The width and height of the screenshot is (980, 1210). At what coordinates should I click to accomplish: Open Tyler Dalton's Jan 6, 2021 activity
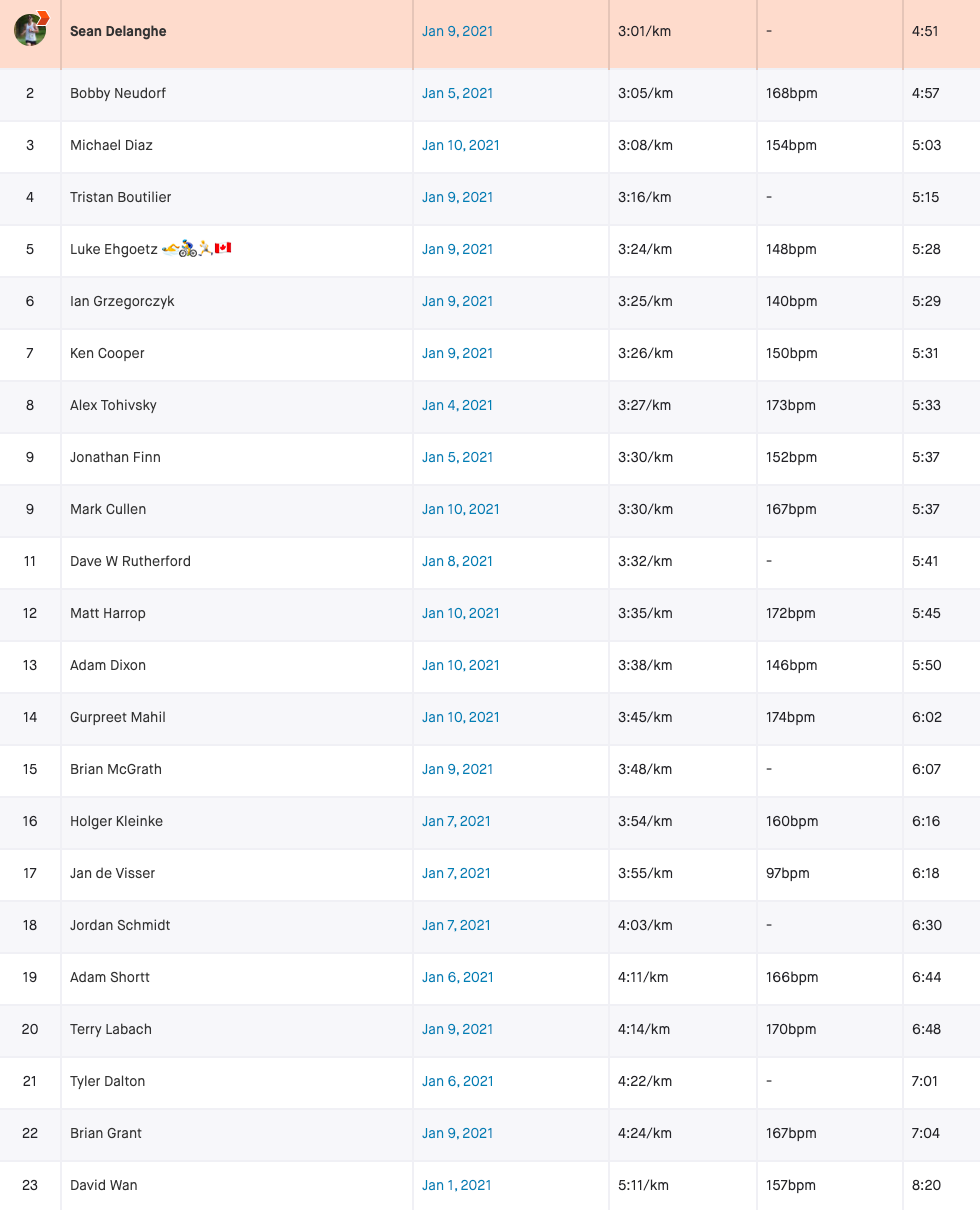point(457,1081)
